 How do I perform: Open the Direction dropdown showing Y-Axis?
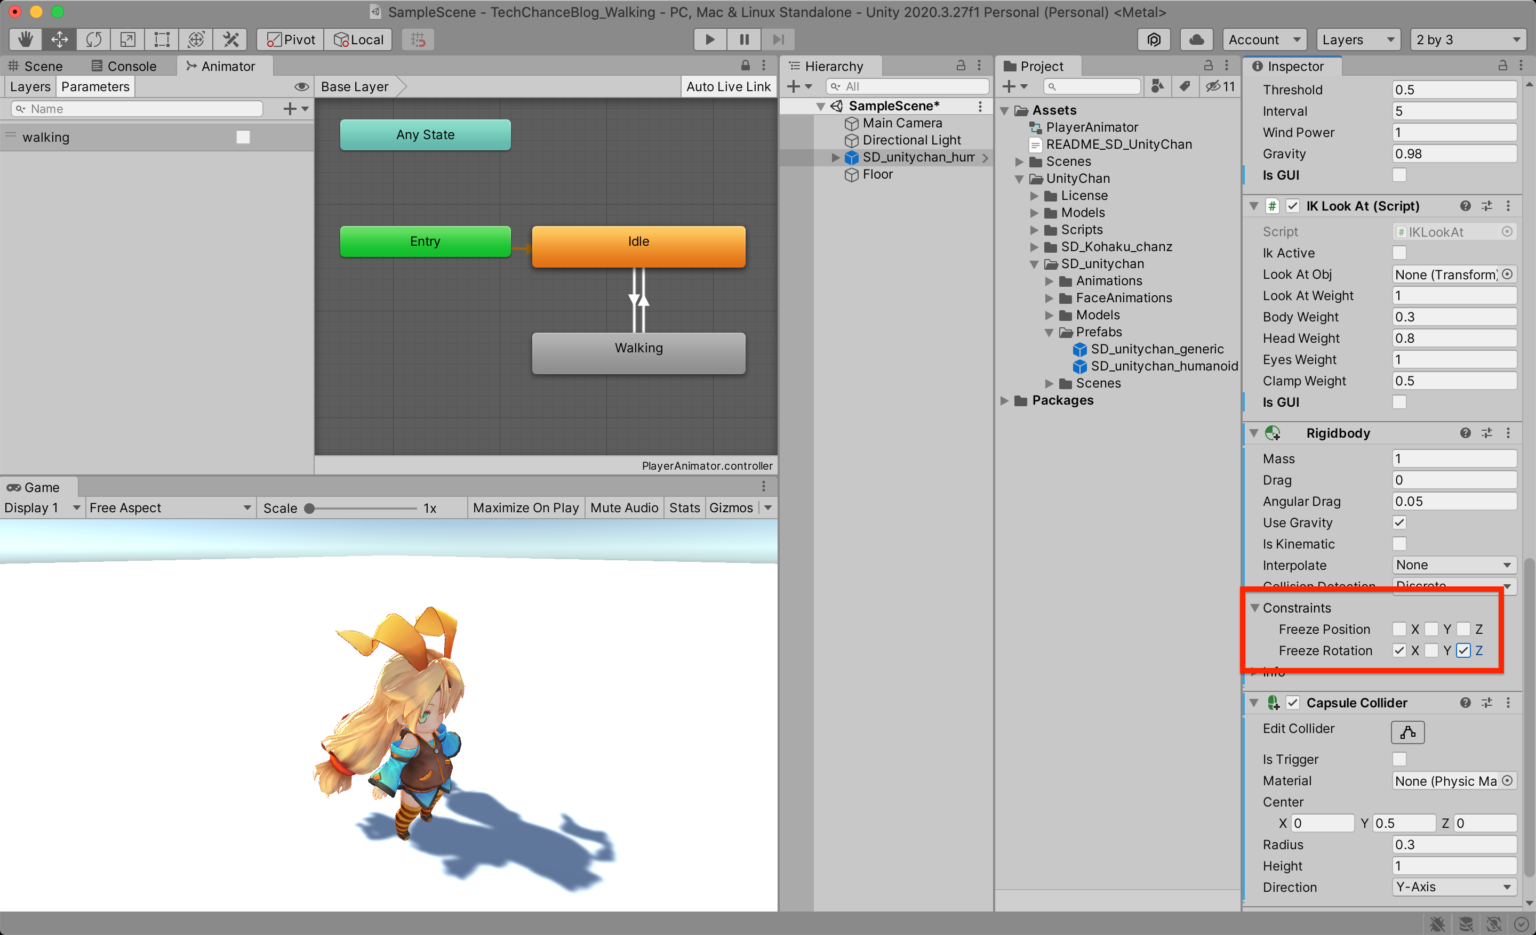tap(1452, 887)
